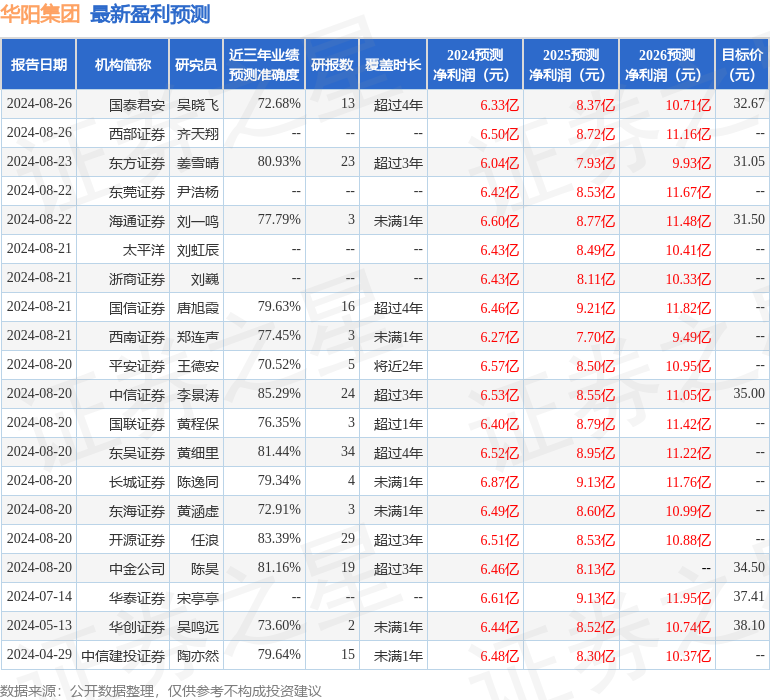
Task: Click the 最新盈利预测 heading
Action: (150, 14)
